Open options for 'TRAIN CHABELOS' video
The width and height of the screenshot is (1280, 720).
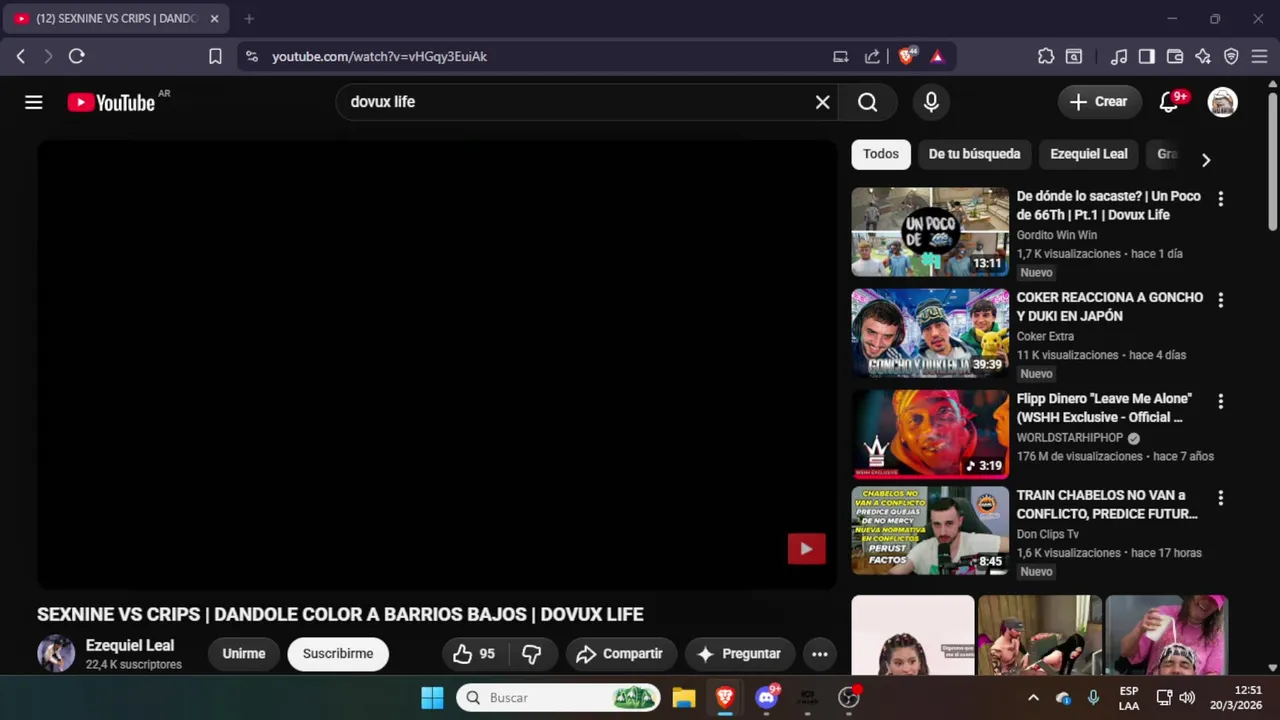pos(1220,498)
